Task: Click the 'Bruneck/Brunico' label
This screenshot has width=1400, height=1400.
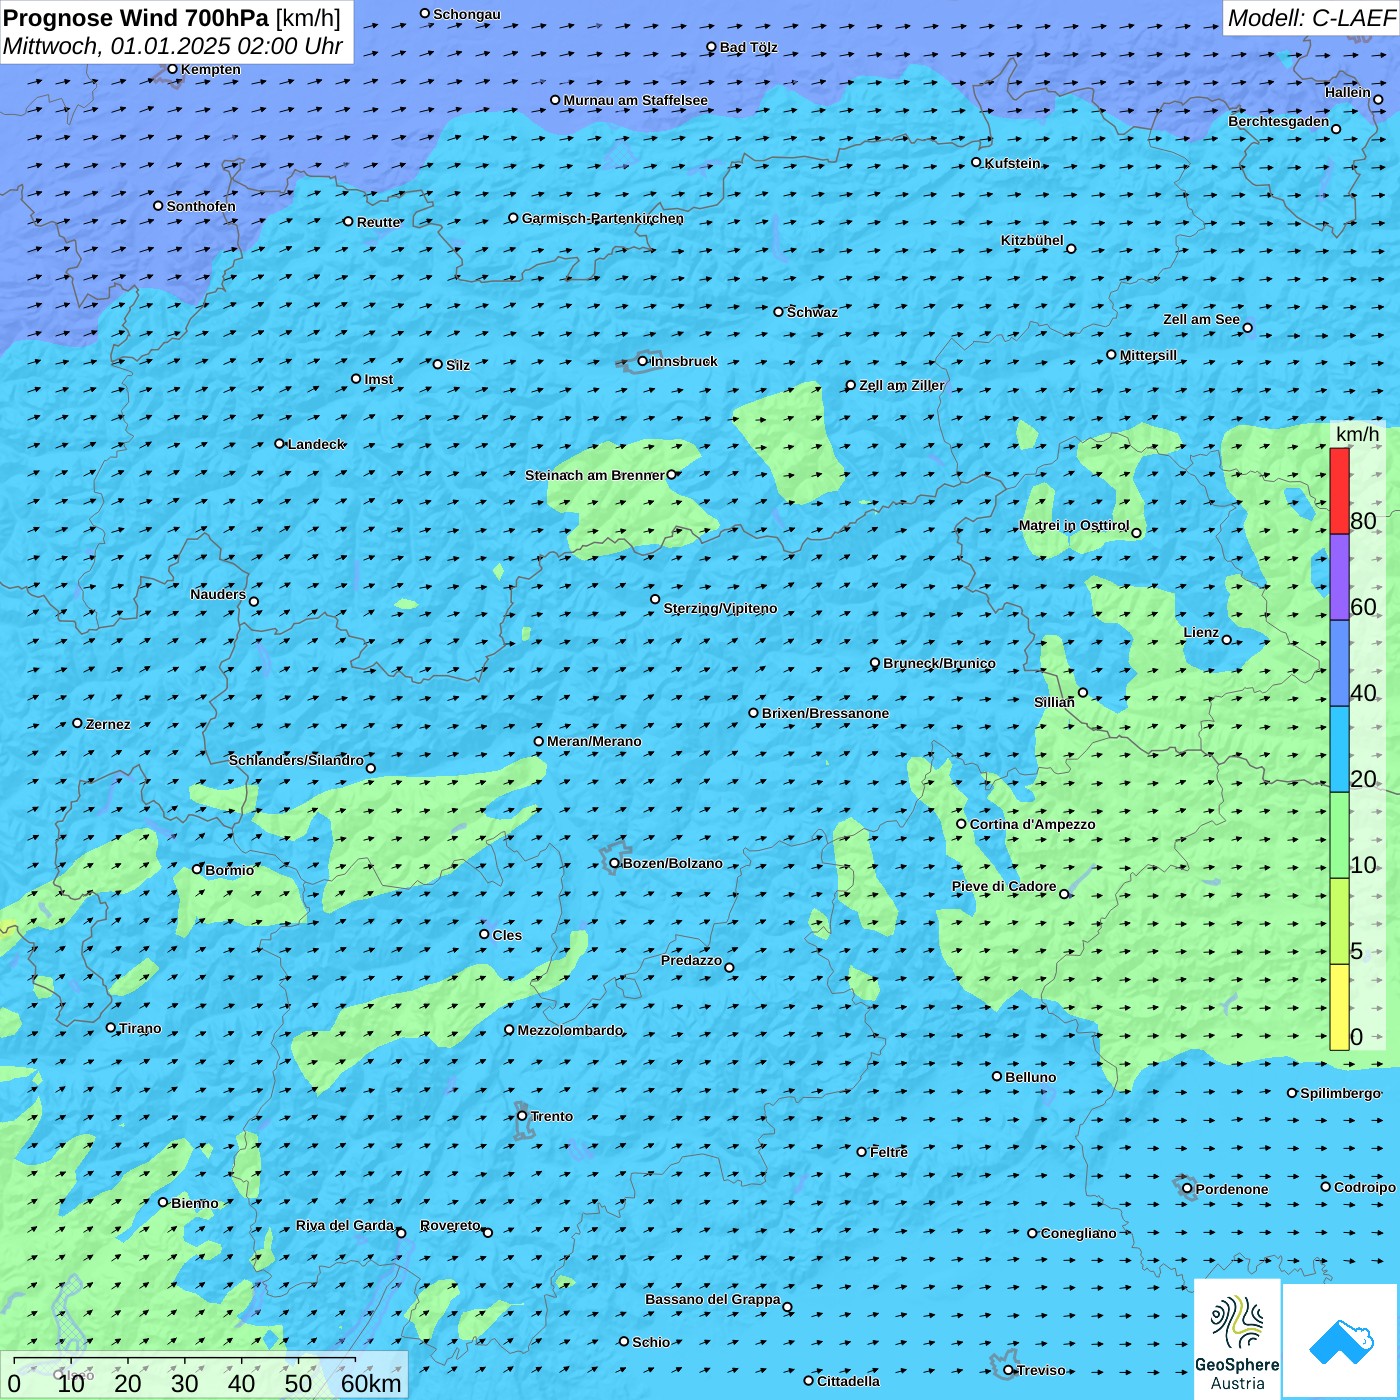Action: (939, 663)
